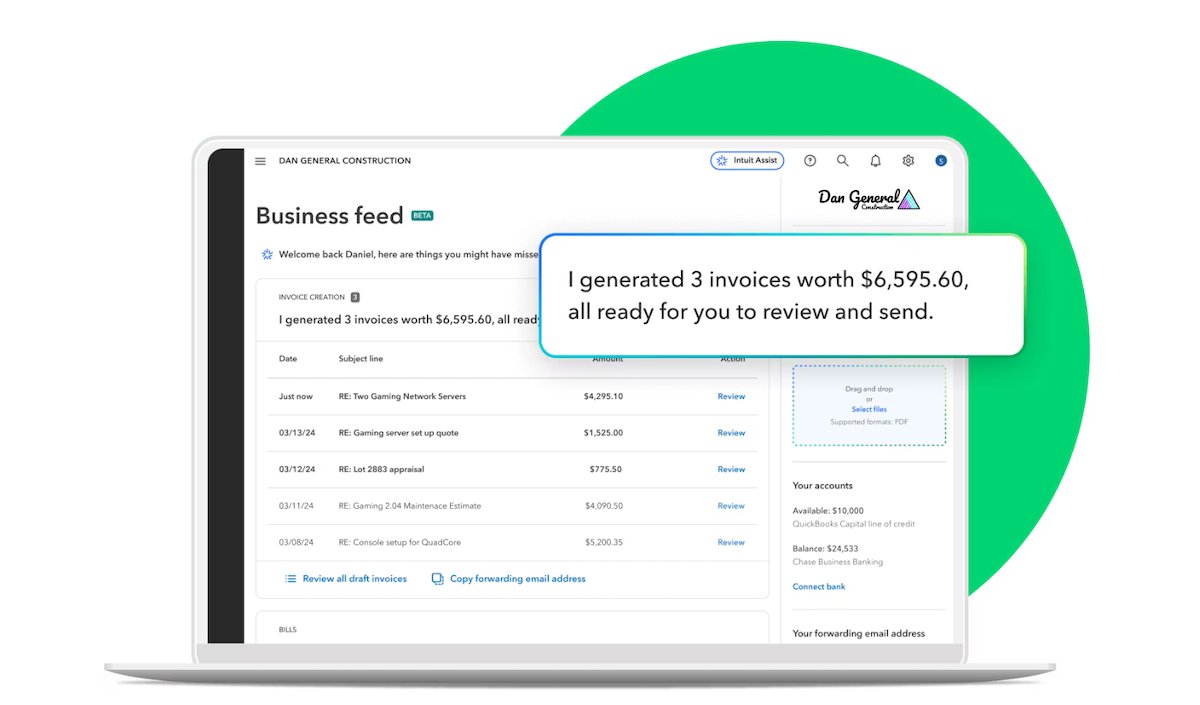Screen dimensions: 1200x705
Task: Click the Business feed heading
Action: coord(330,216)
